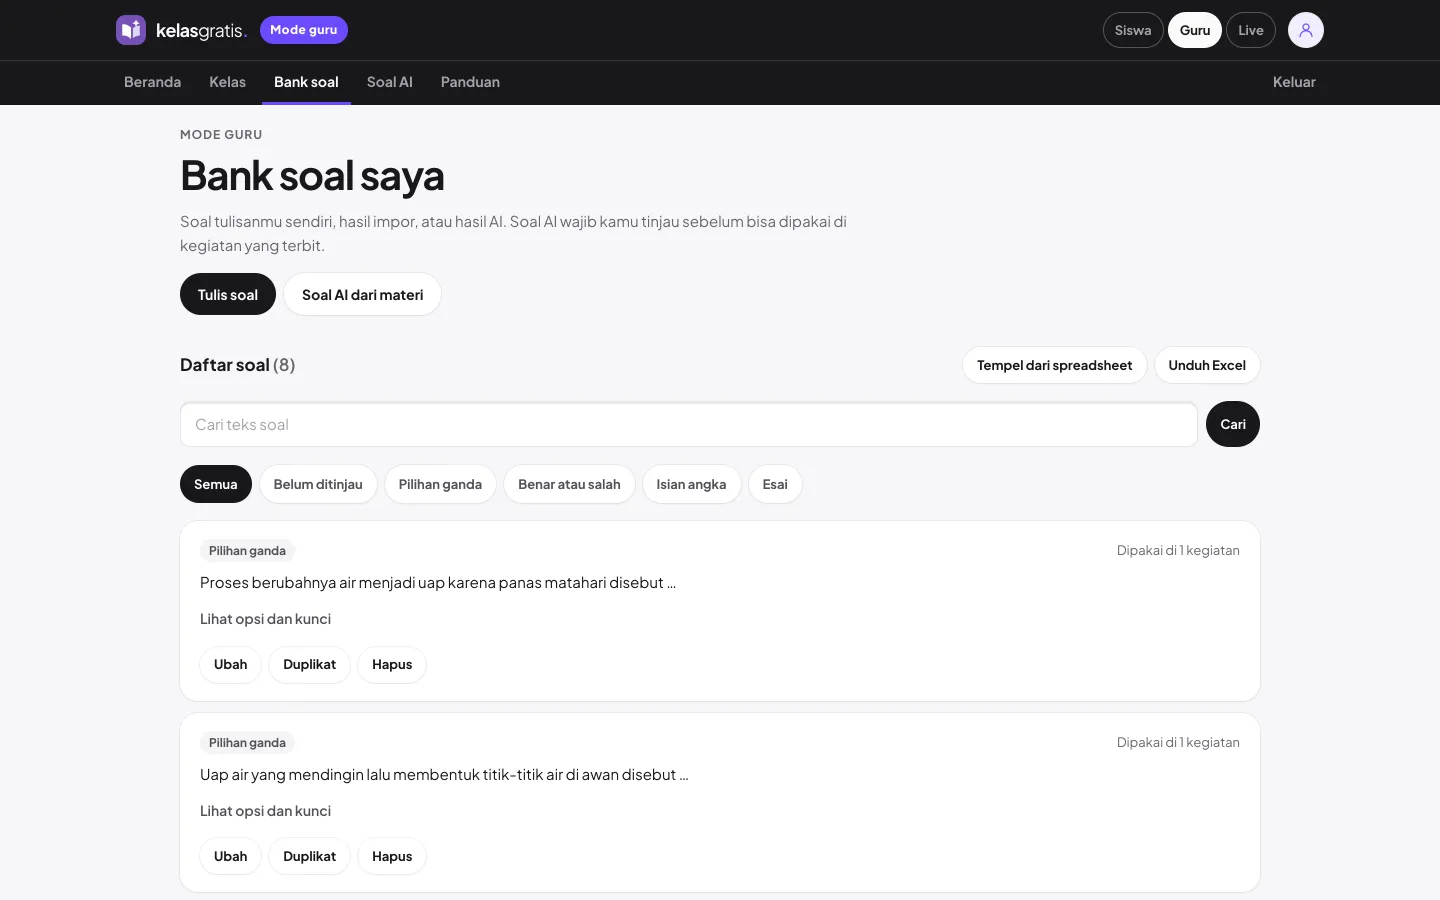Click the kelasgratis book logo icon
This screenshot has height=900, width=1440.
[131, 30]
